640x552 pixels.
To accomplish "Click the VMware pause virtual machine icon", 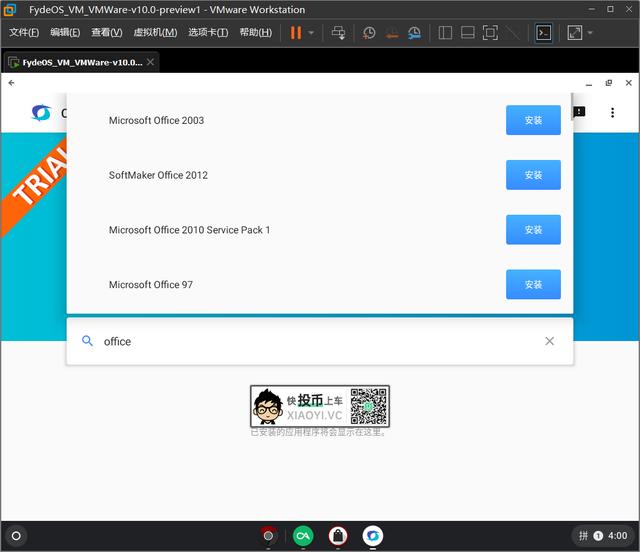I will point(296,33).
